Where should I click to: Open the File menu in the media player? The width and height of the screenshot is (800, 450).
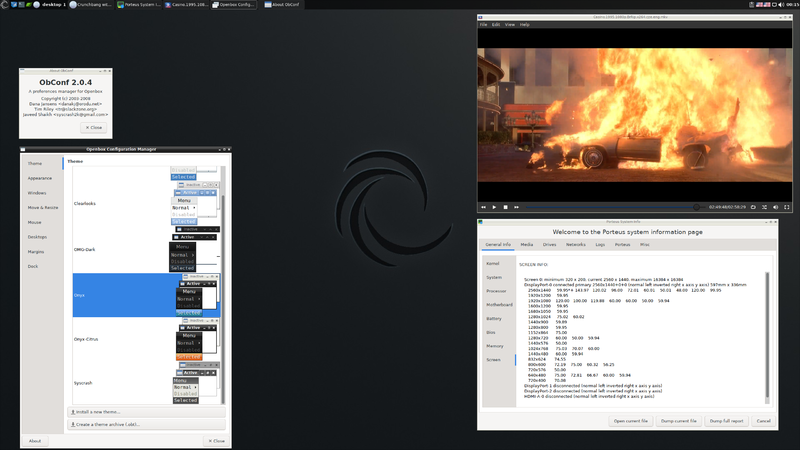[x=483, y=24]
